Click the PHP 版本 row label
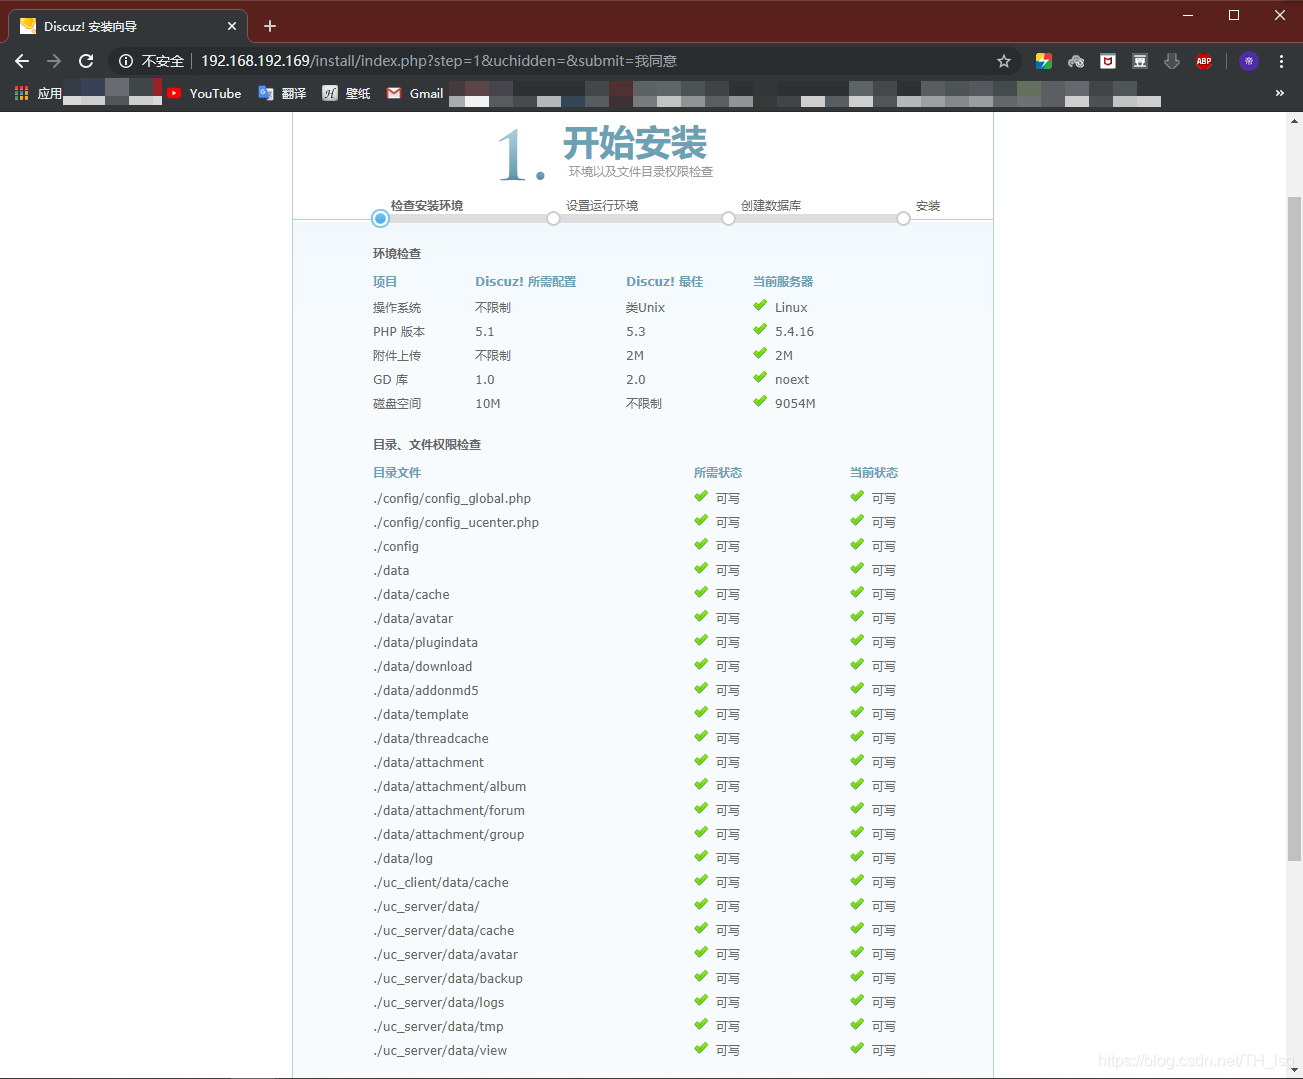This screenshot has height=1079, width=1303. (399, 332)
